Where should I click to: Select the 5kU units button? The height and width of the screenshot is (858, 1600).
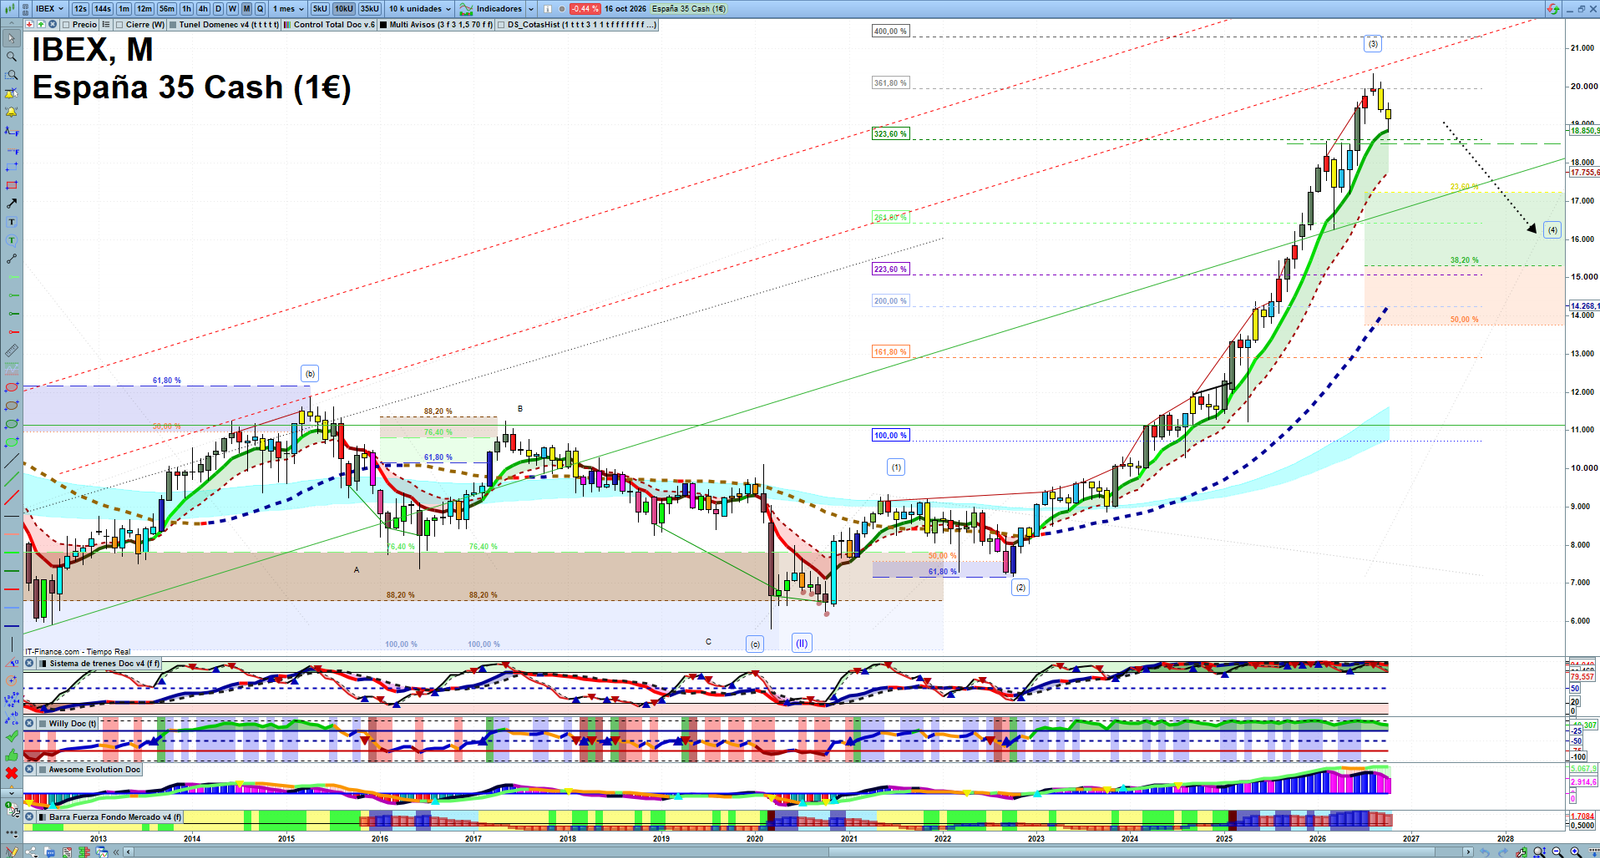(x=320, y=9)
